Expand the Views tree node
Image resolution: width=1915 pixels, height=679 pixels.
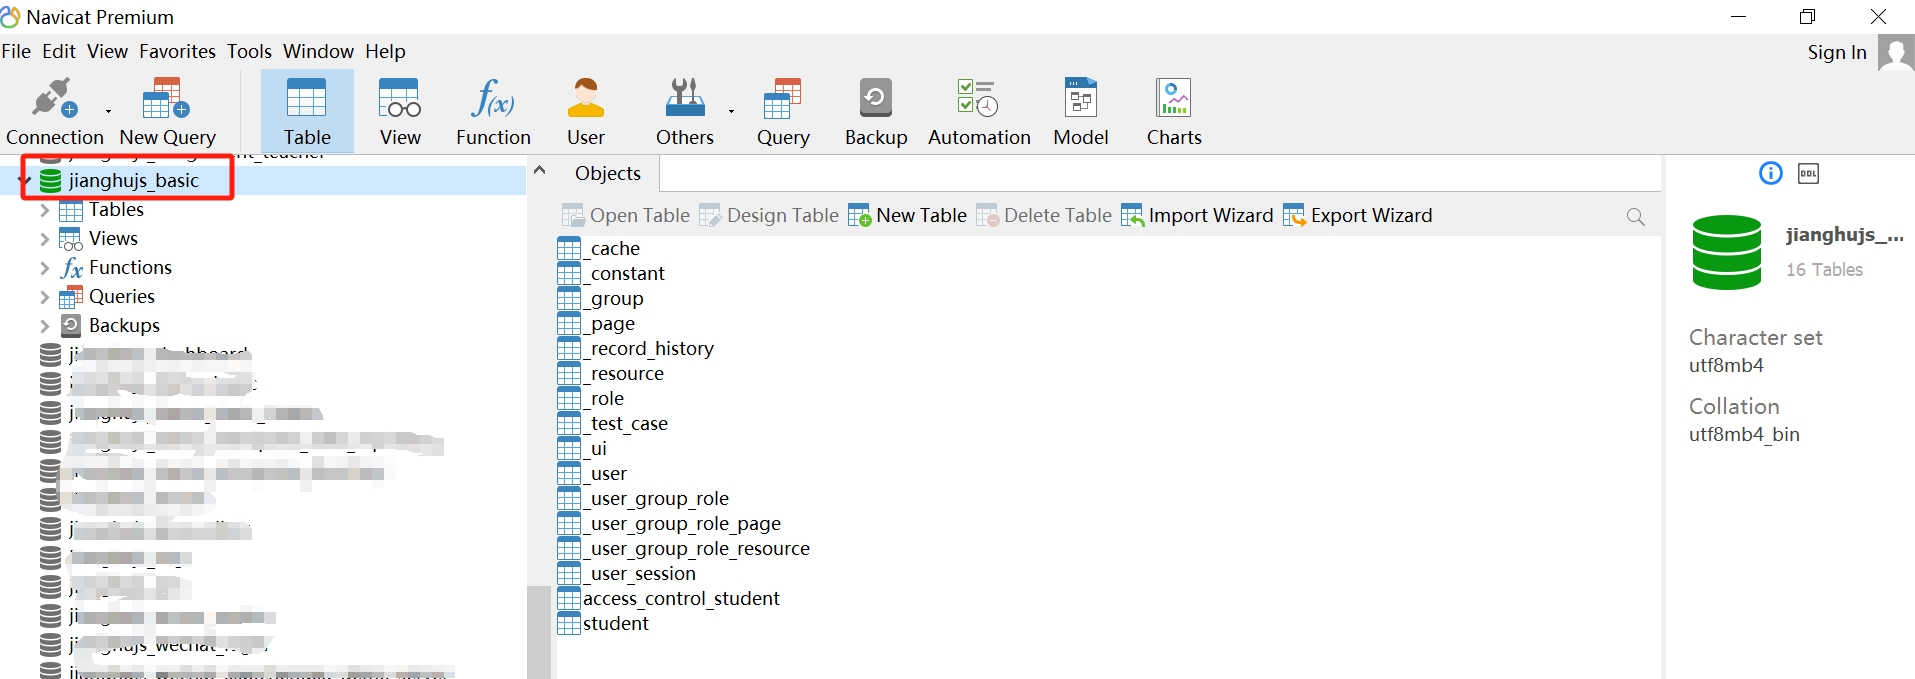[44, 239]
